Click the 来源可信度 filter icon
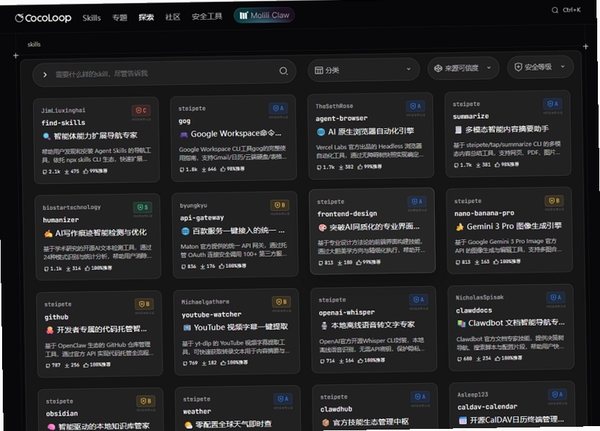The width and height of the screenshot is (600, 431). (438, 69)
